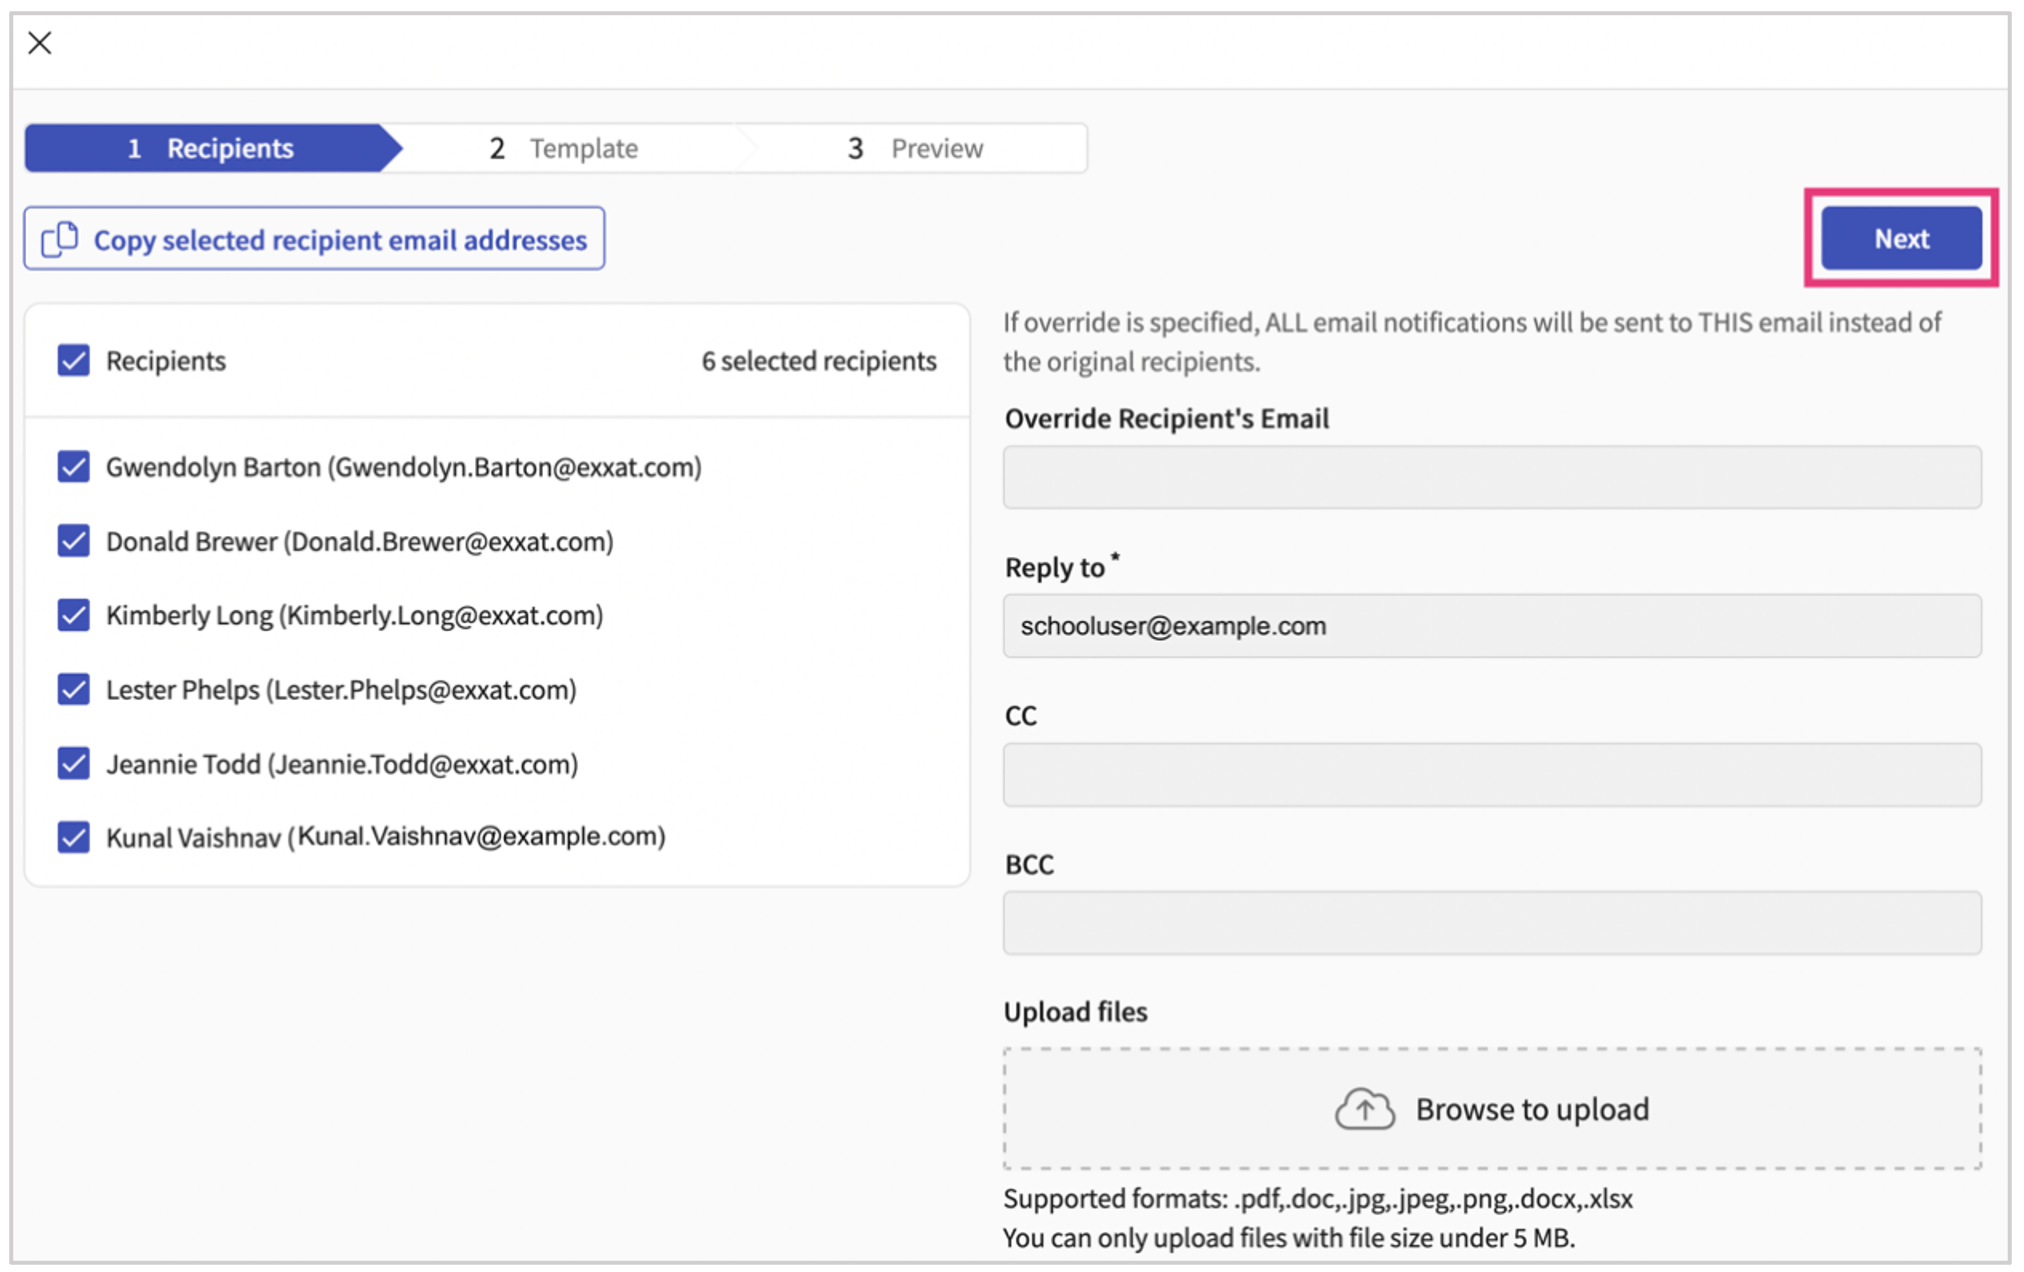Toggle Kimberly Long's recipient checkbox
Viewport: 2024px width, 1272px height.
pyautogui.click(x=72, y=615)
